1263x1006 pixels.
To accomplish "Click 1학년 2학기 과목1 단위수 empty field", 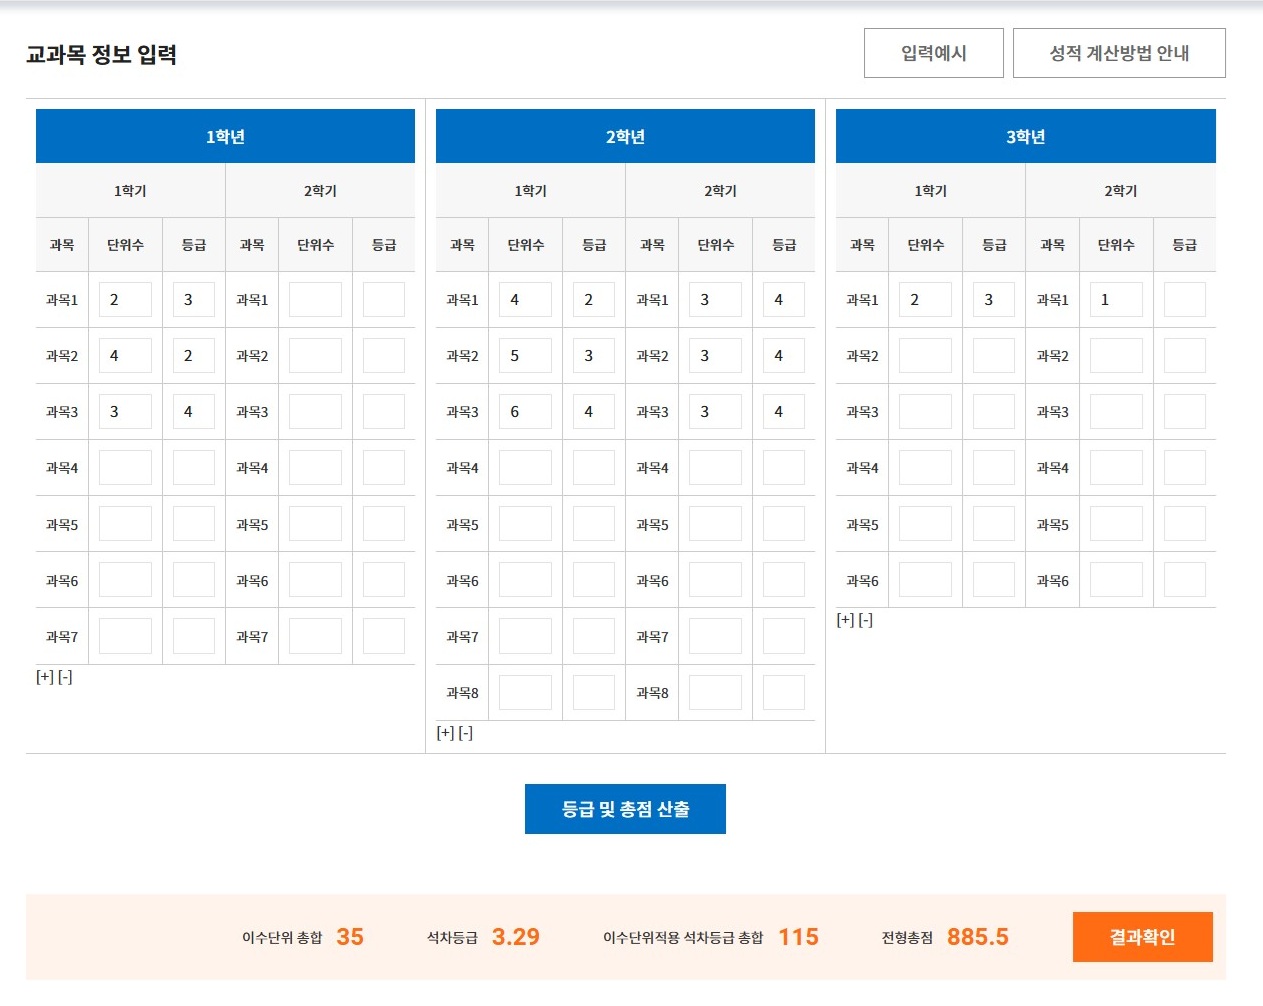I will point(315,300).
